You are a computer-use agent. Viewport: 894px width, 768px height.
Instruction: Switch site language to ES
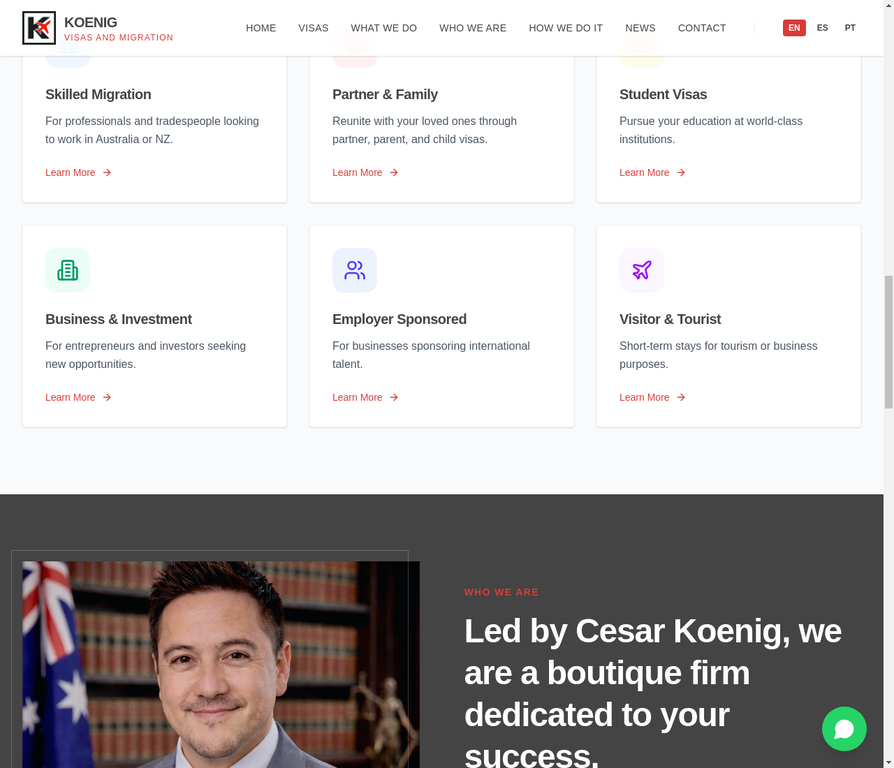(822, 28)
